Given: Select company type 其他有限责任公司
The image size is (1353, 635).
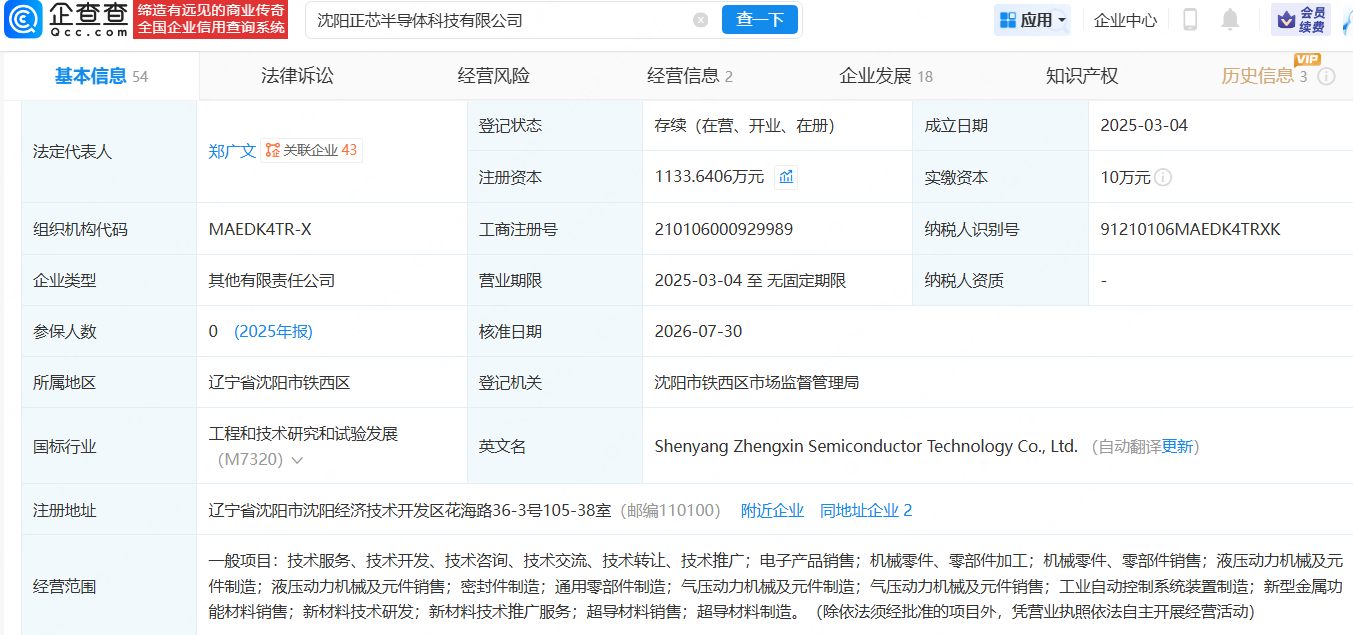Looking at the screenshot, I should 272,281.
